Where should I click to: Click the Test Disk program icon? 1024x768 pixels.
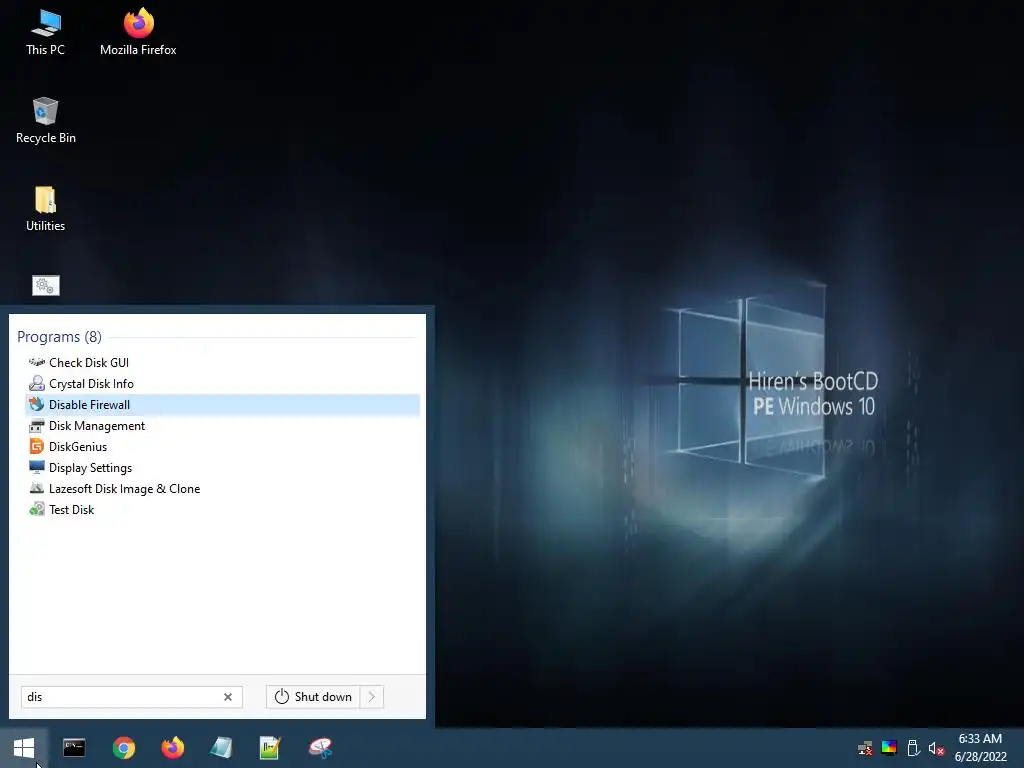tap(37, 509)
